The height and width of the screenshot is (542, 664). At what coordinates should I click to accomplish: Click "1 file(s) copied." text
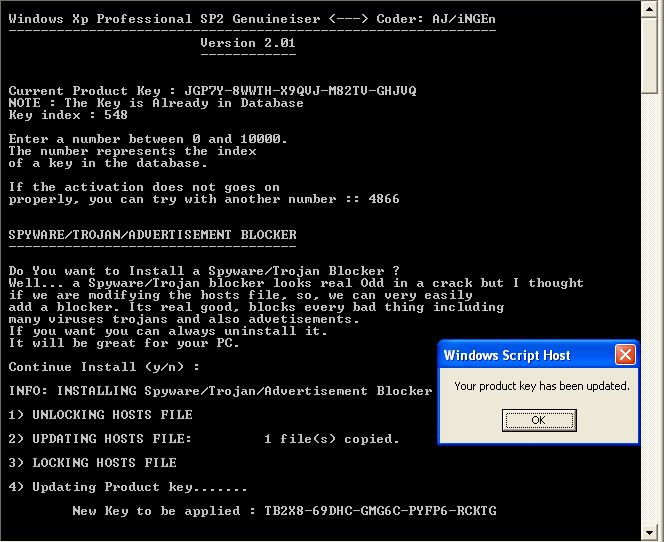[x=332, y=439]
